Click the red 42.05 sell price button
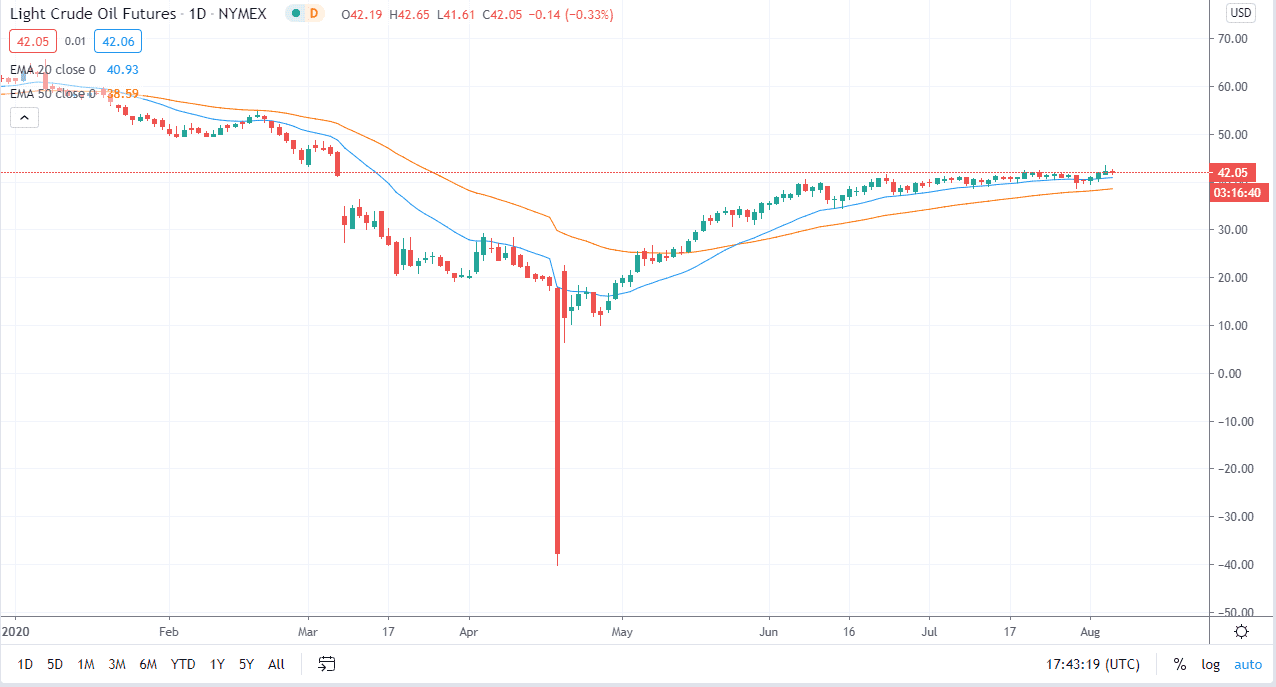 click(30, 41)
